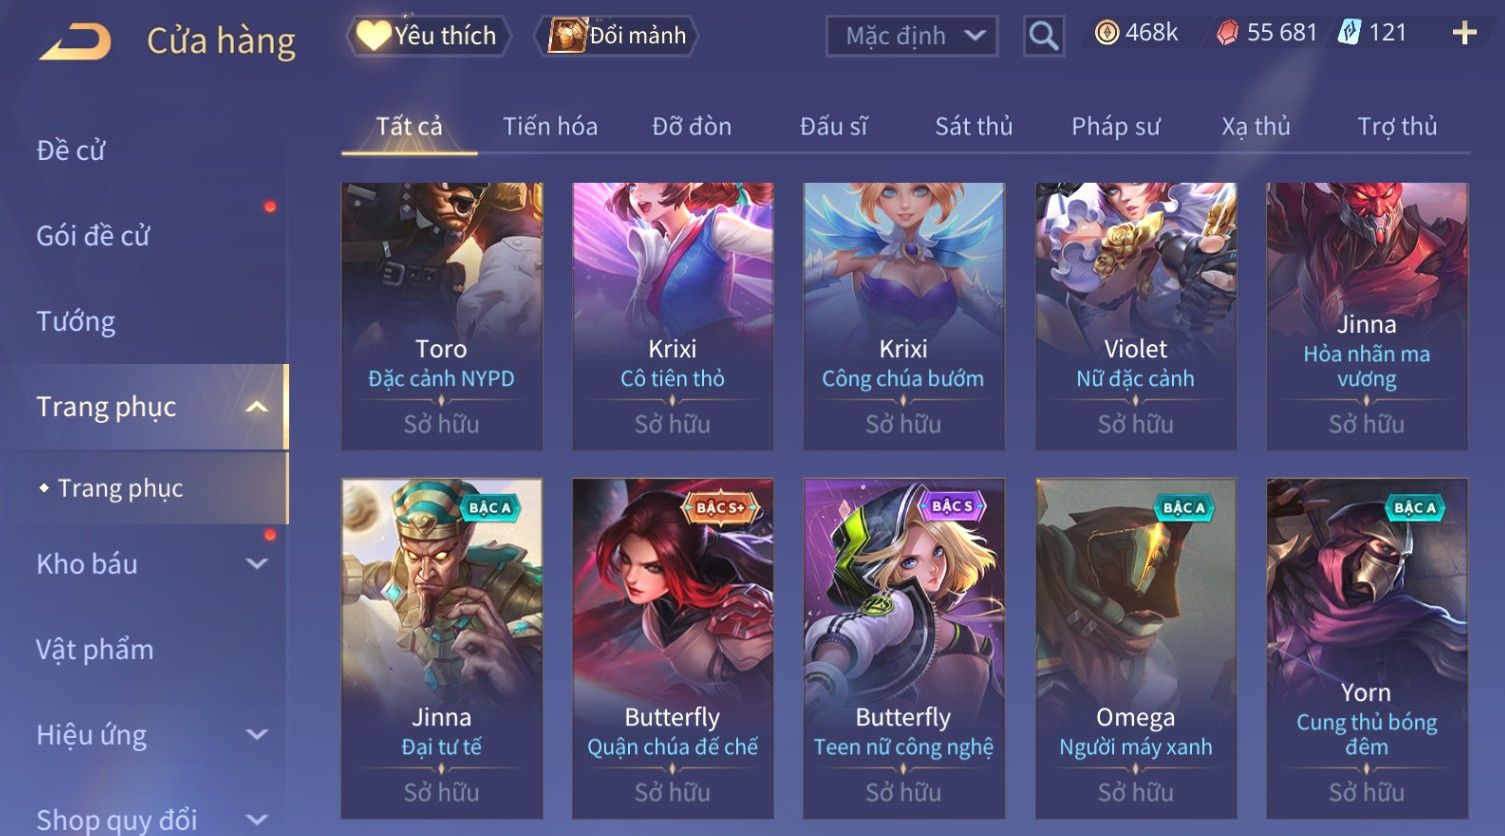Open the Mặc định sort dropdown
The width and height of the screenshot is (1505, 836).
(x=912, y=36)
